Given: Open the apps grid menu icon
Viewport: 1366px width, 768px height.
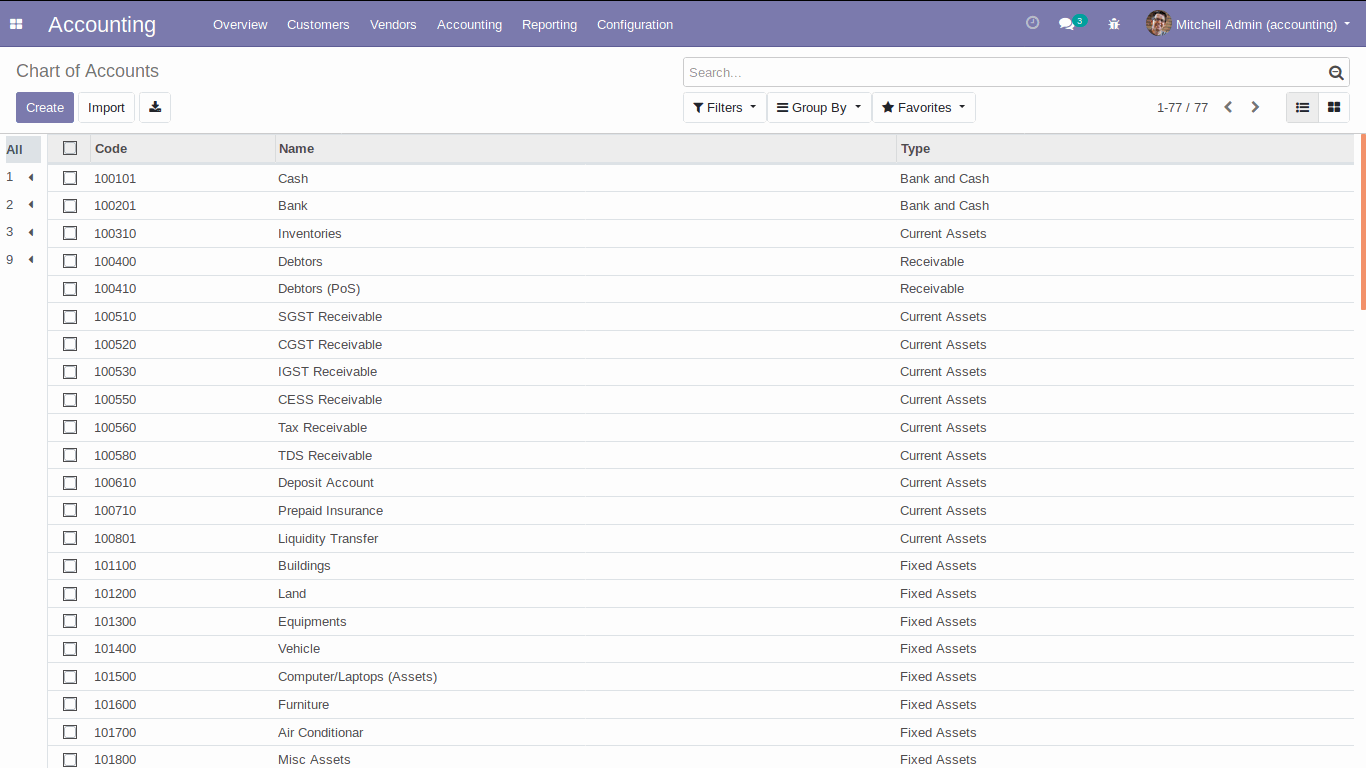Looking at the screenshot, I should tap(16, 24).
